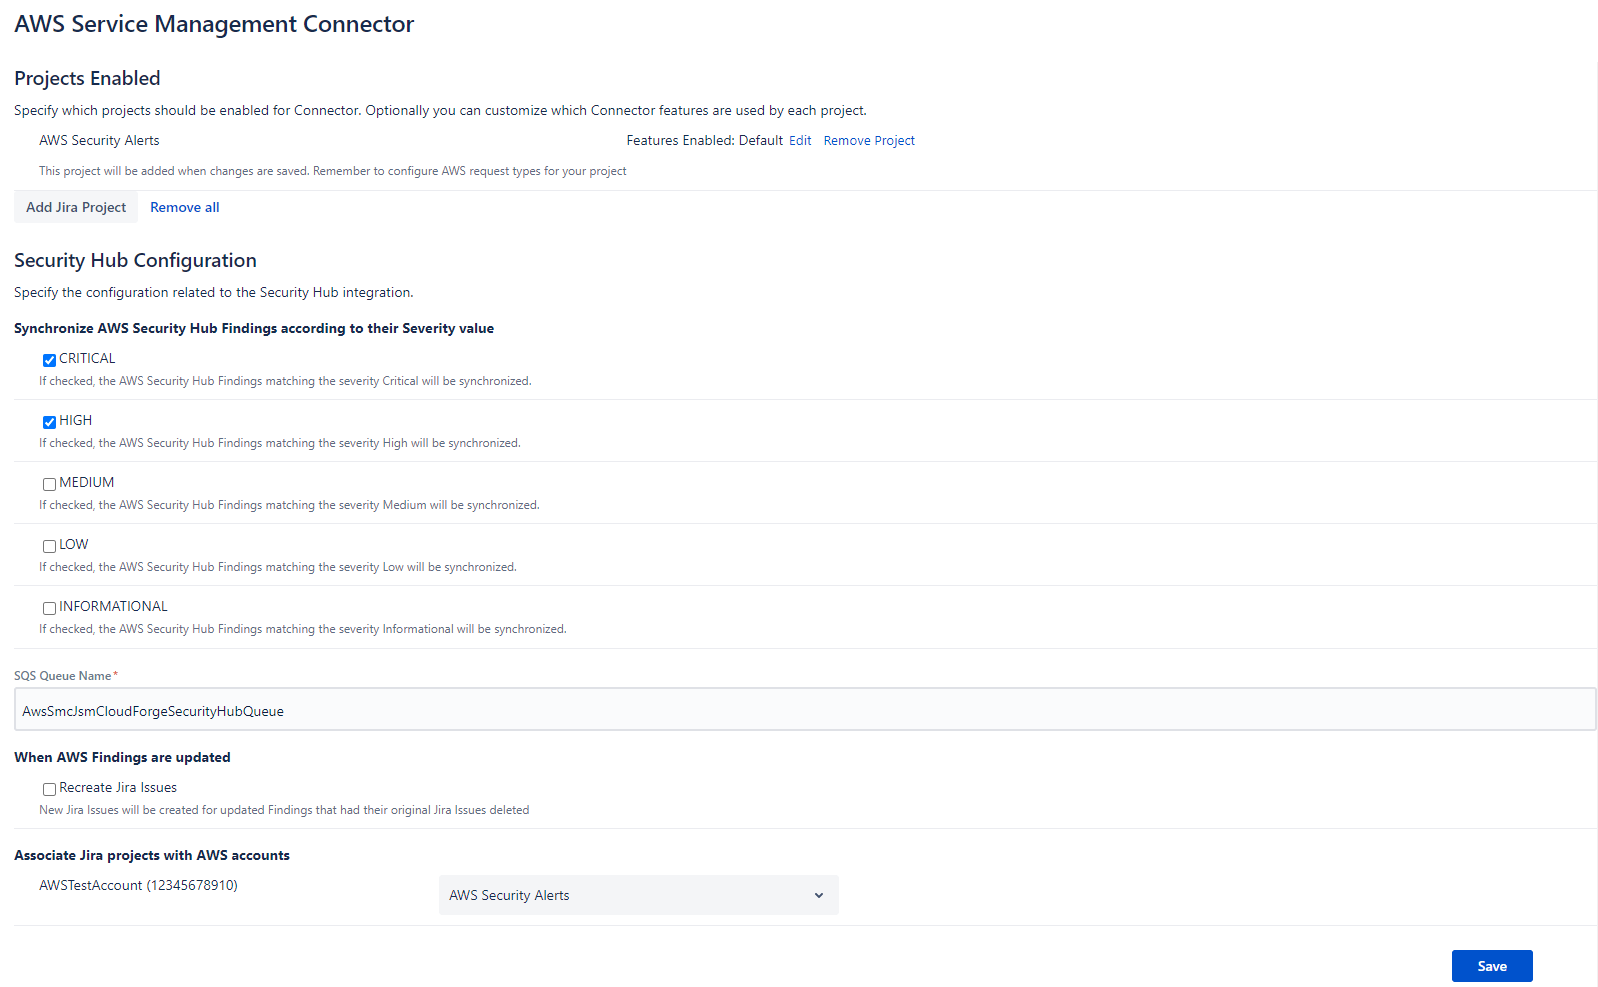
Task: Click the INFORMATIONAL label text
Action: (113, 606)
